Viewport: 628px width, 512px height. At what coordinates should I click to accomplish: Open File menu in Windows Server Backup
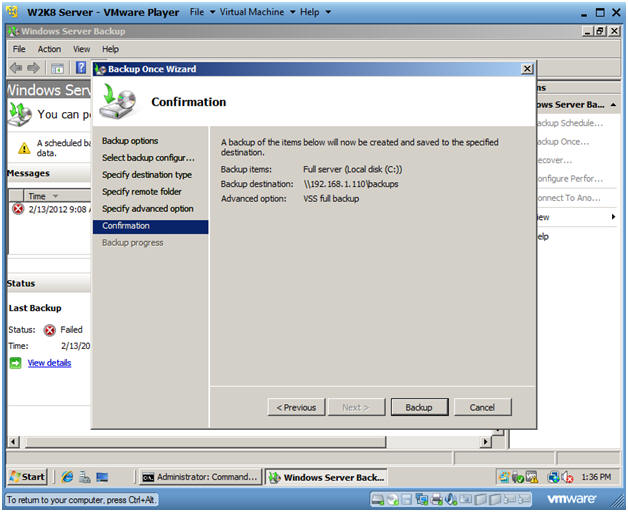click(19, 49)
